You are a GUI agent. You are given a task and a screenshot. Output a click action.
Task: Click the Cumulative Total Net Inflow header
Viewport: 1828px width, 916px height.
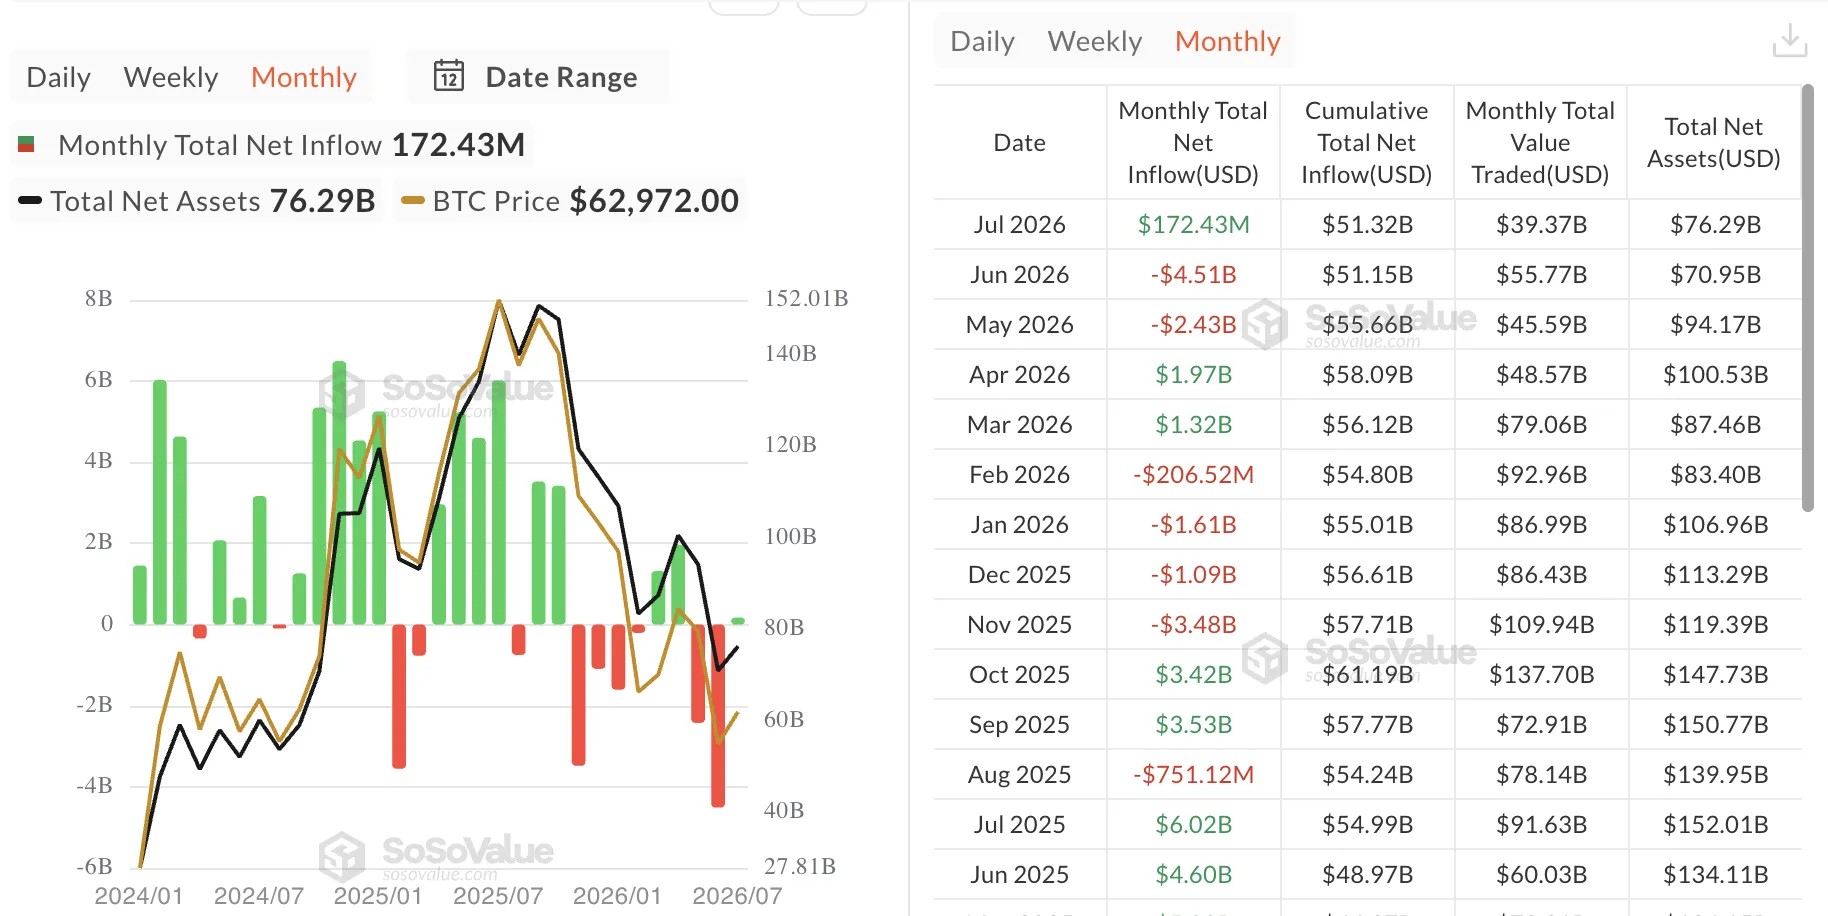[x=1367, y=142]
